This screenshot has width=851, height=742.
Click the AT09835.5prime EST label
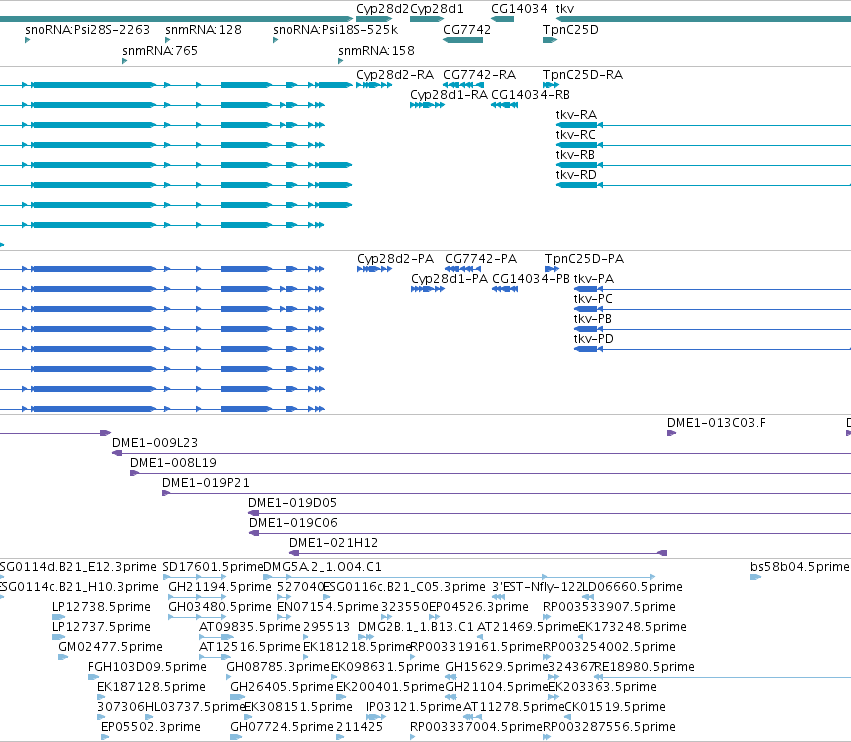[x=250, y=627]
